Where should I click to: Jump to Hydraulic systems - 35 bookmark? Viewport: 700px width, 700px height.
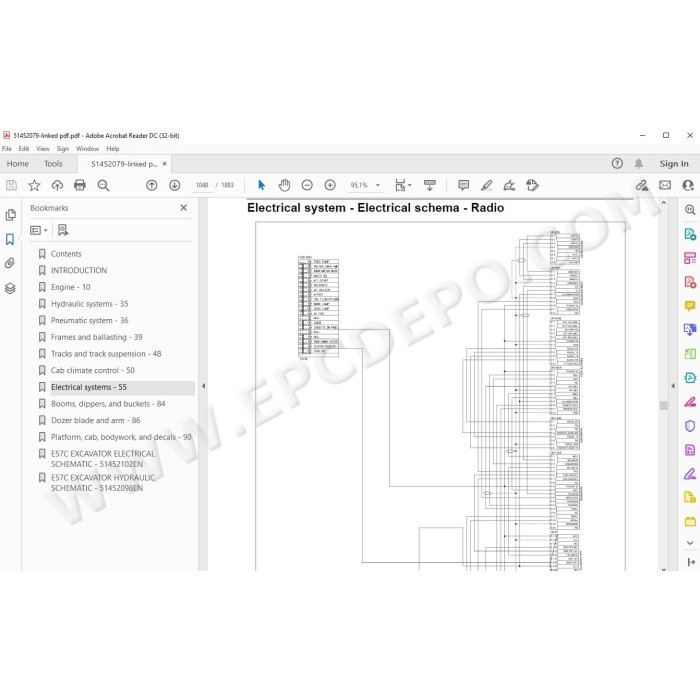pos(89,304)
